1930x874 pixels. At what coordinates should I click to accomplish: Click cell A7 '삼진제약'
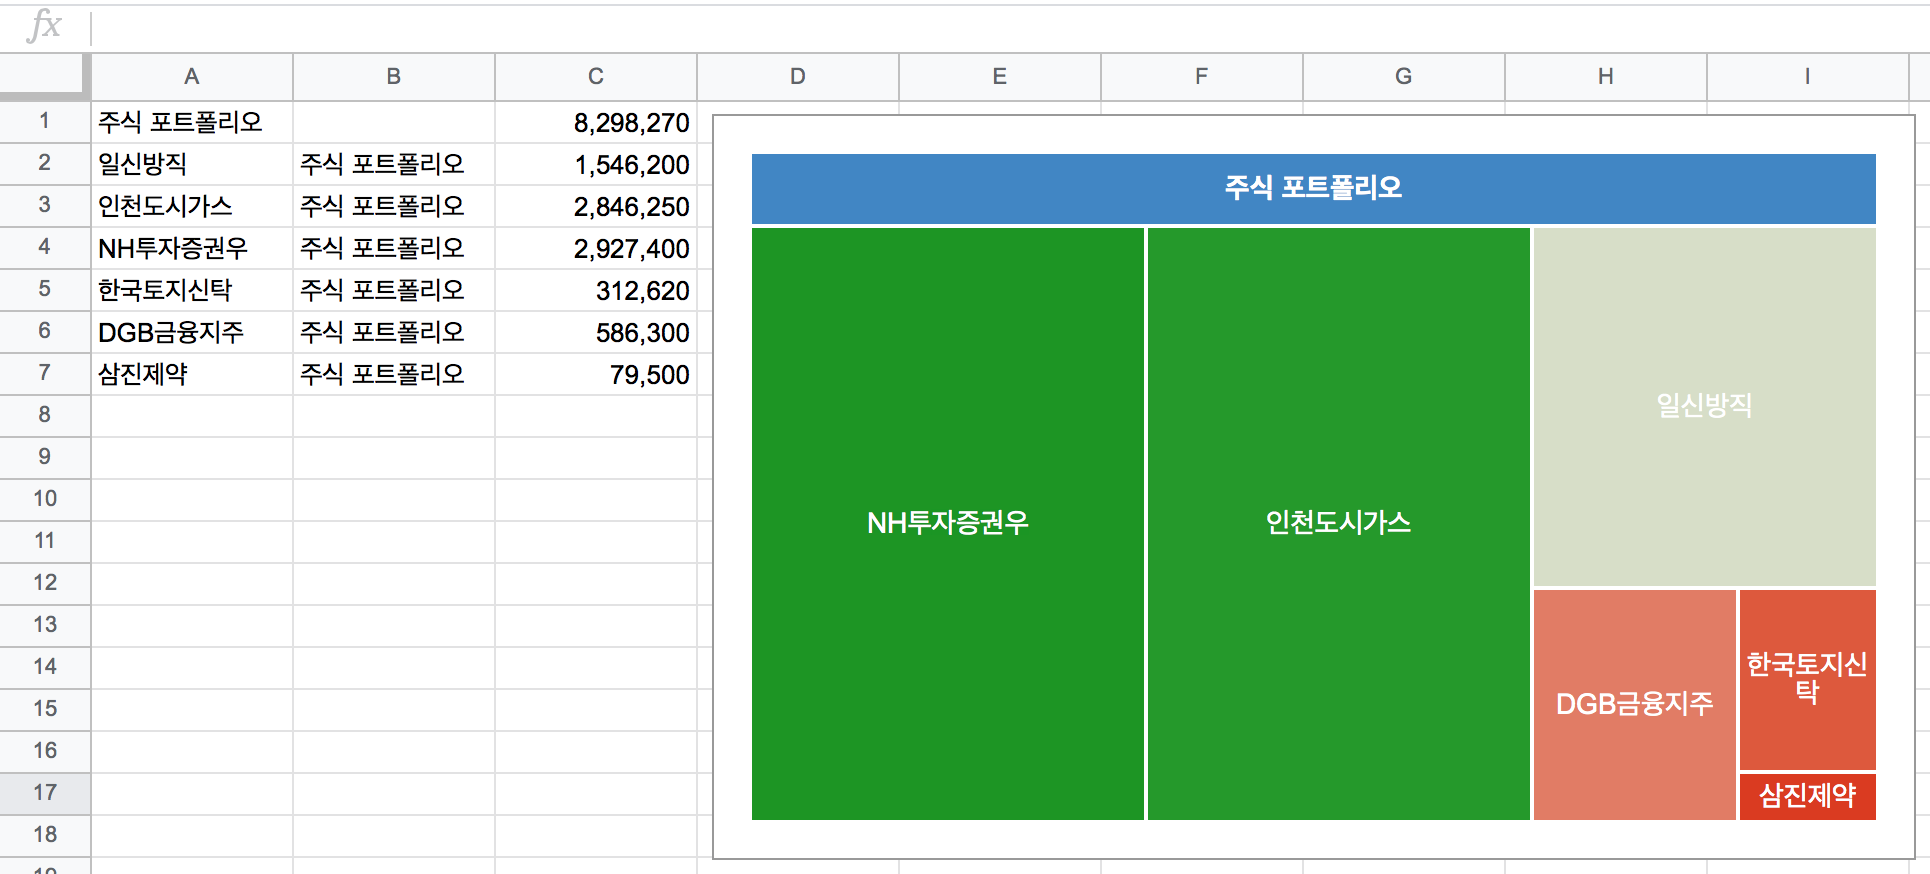(x=192, y=374)
